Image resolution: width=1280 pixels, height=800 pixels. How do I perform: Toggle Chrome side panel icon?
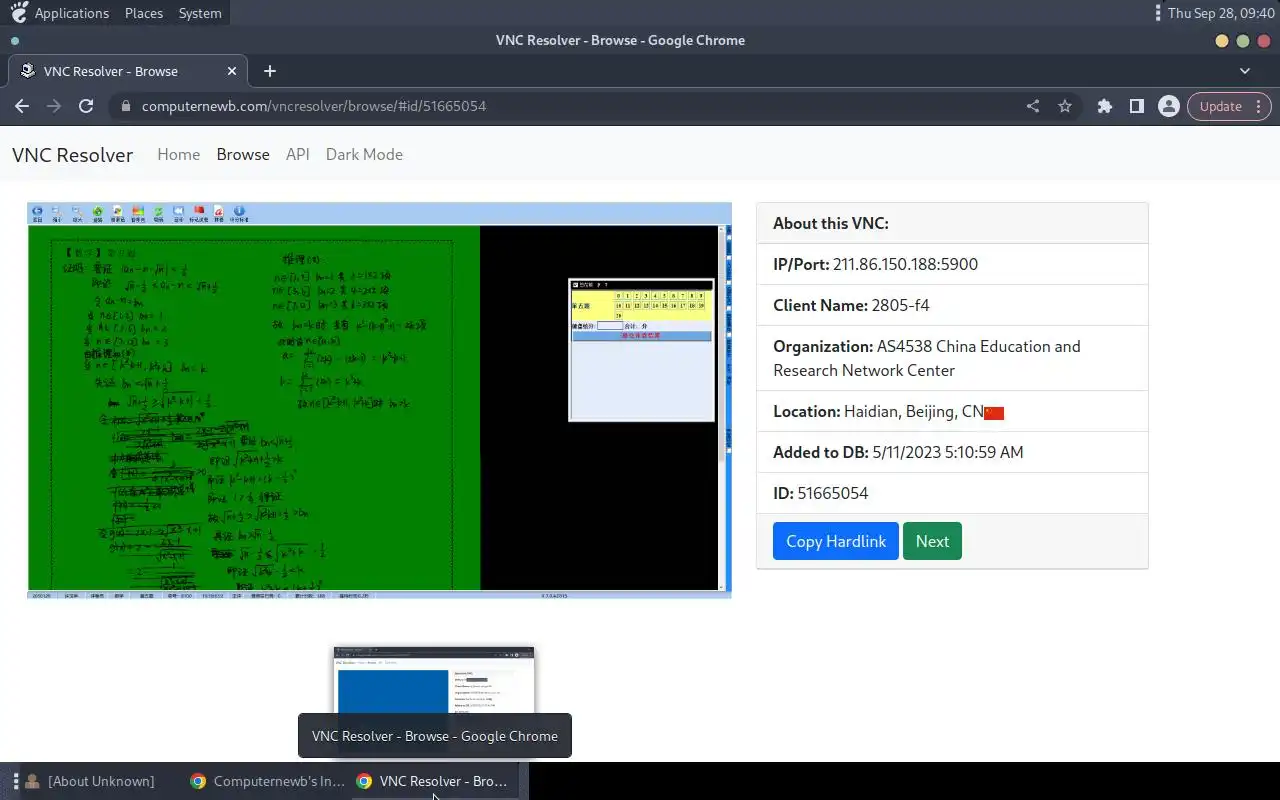point(1137,106)
